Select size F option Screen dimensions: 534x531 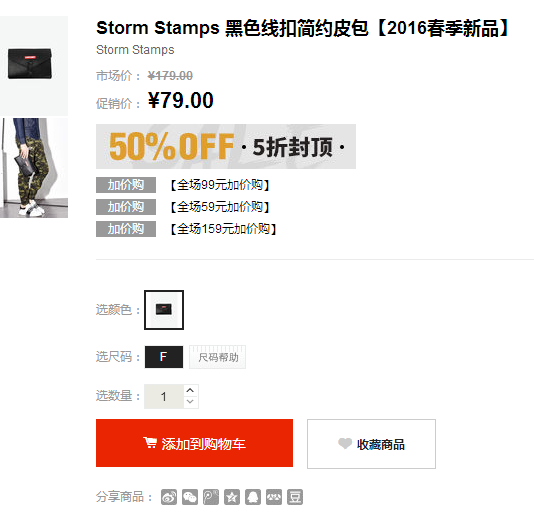pyautogui.click(x=164, y=357)
